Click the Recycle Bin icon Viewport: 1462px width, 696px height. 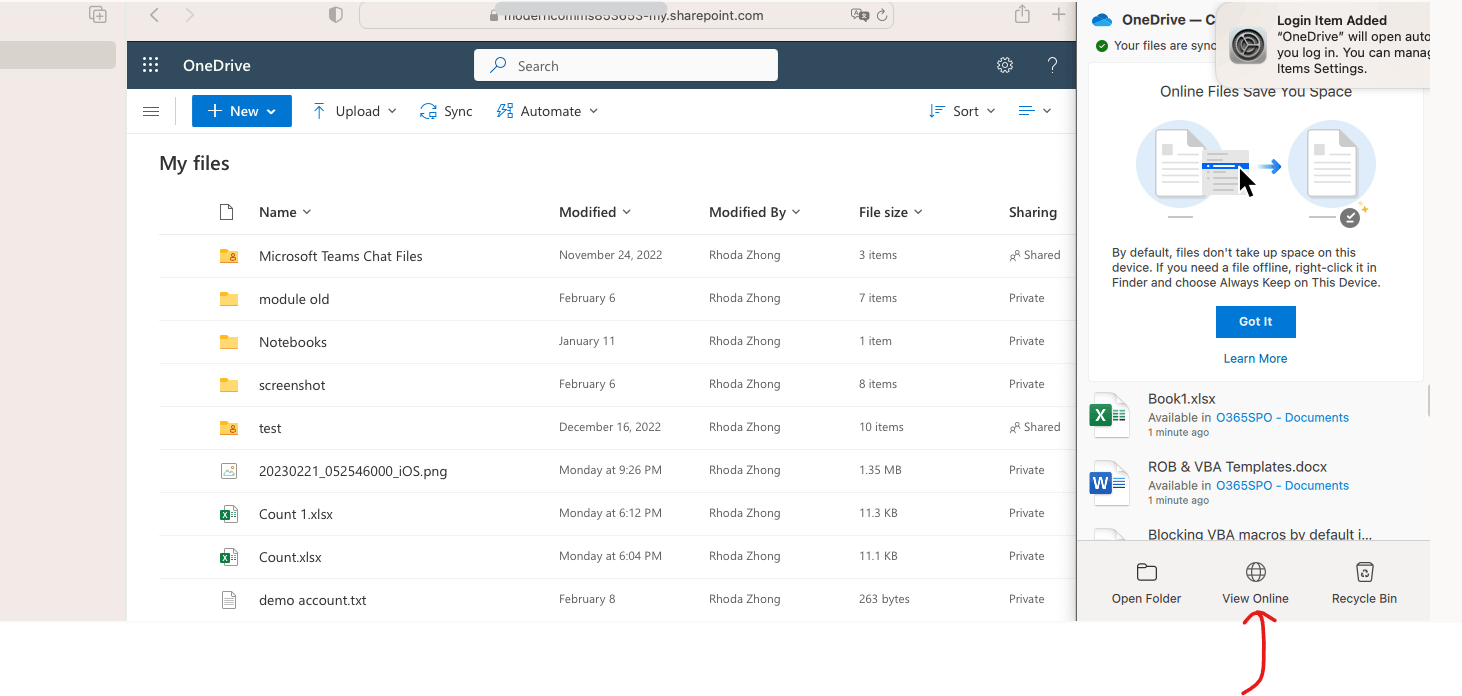1364,572
